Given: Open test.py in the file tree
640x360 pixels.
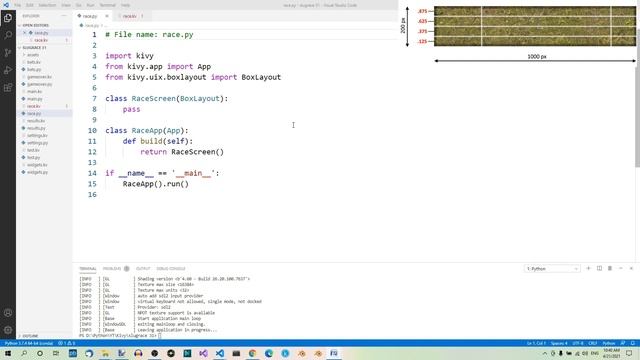Looking at the screenshot, I should pyautogui.click(x=33, y=158).
